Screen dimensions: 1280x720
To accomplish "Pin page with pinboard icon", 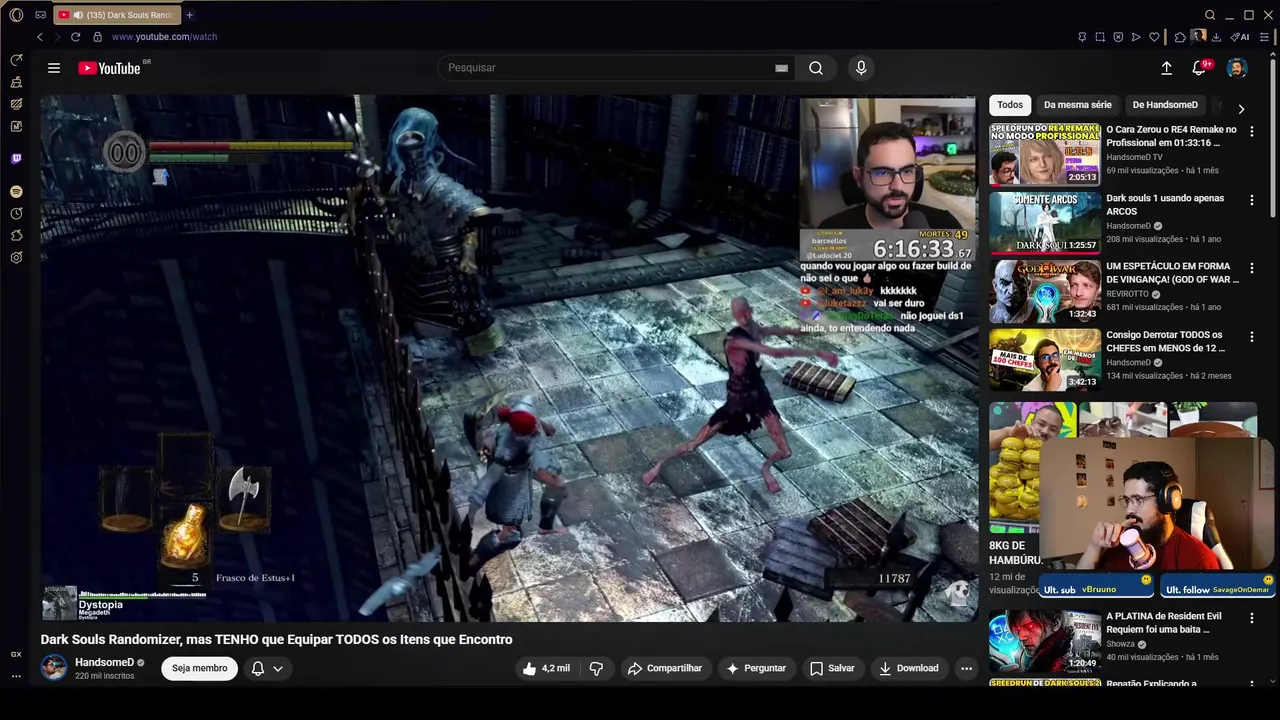I will (x=1082, y=37).
